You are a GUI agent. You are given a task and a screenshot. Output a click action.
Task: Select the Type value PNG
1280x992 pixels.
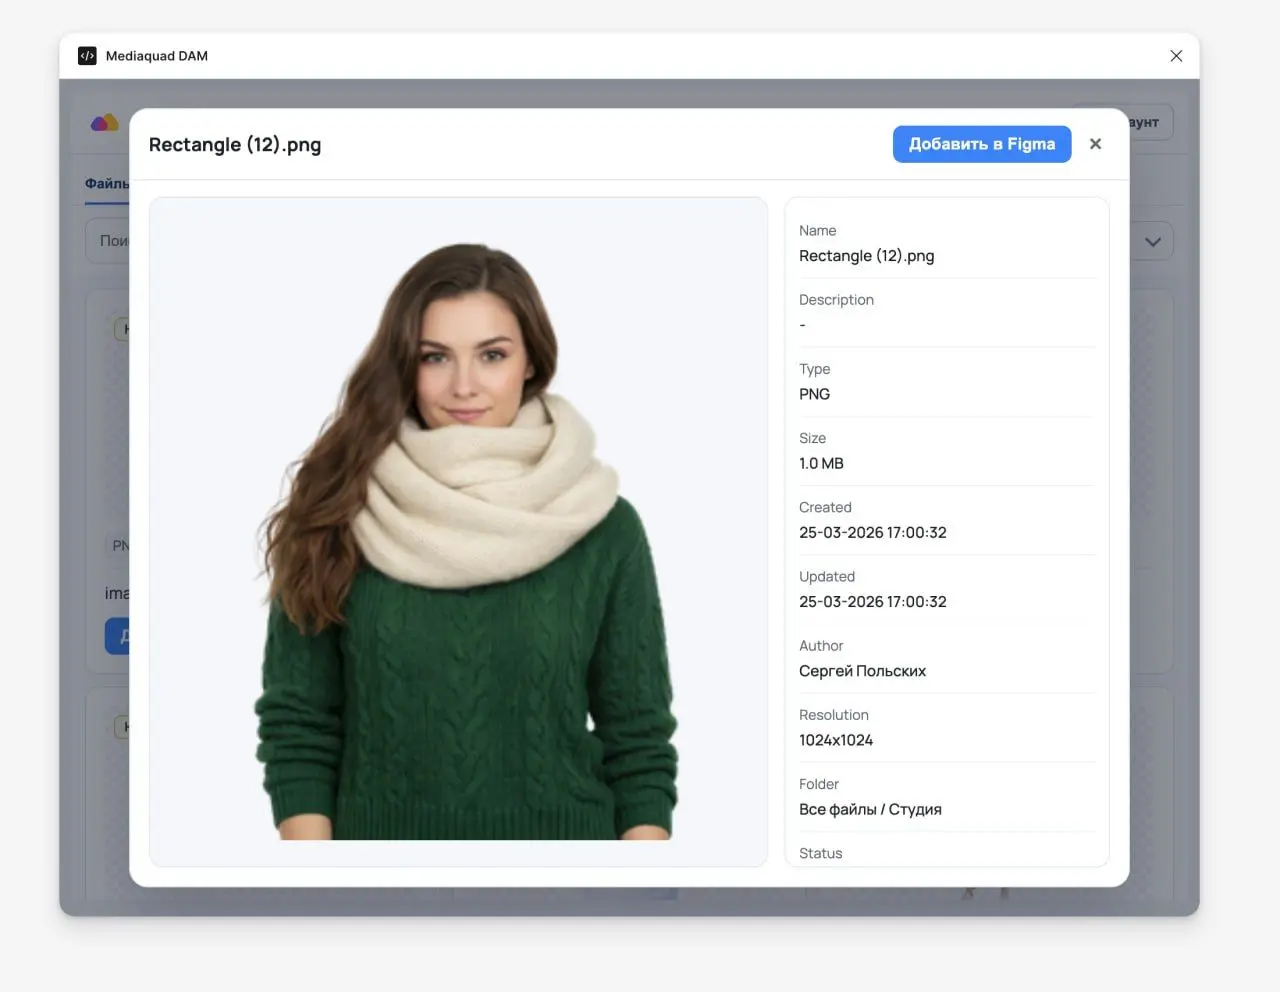[815, 394]
